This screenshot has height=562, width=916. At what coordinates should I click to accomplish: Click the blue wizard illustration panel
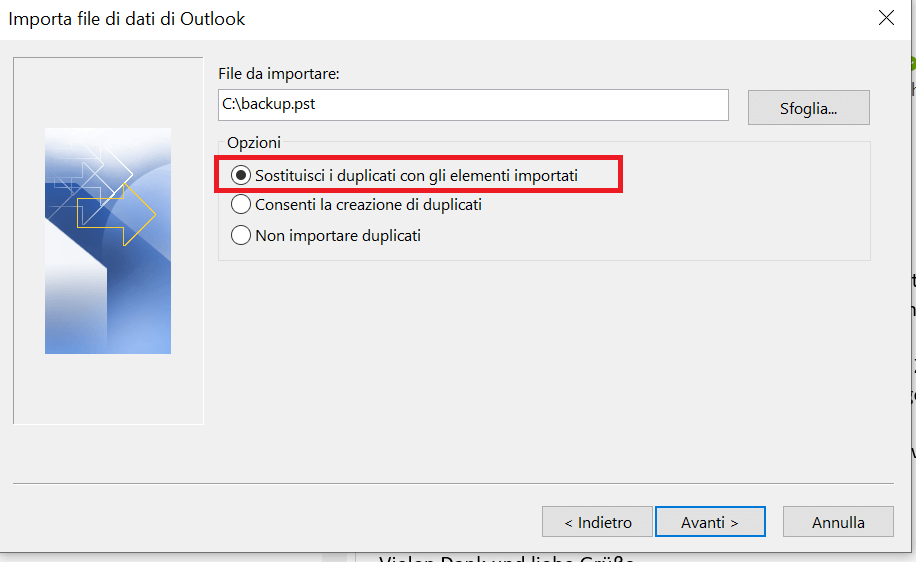coord(108,241)
